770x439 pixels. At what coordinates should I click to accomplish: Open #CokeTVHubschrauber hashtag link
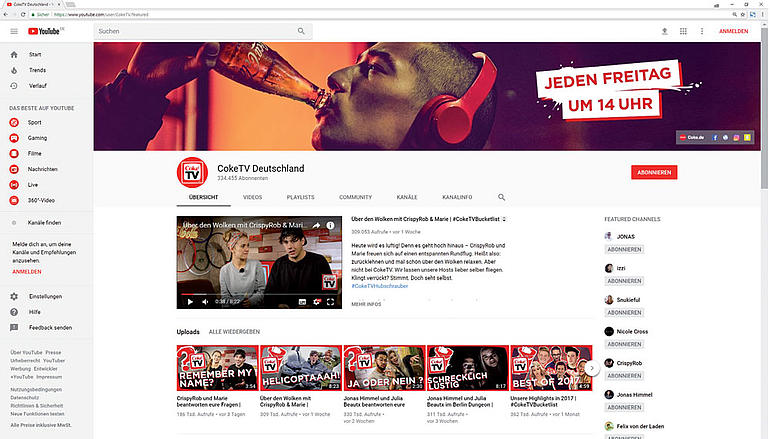380,286
